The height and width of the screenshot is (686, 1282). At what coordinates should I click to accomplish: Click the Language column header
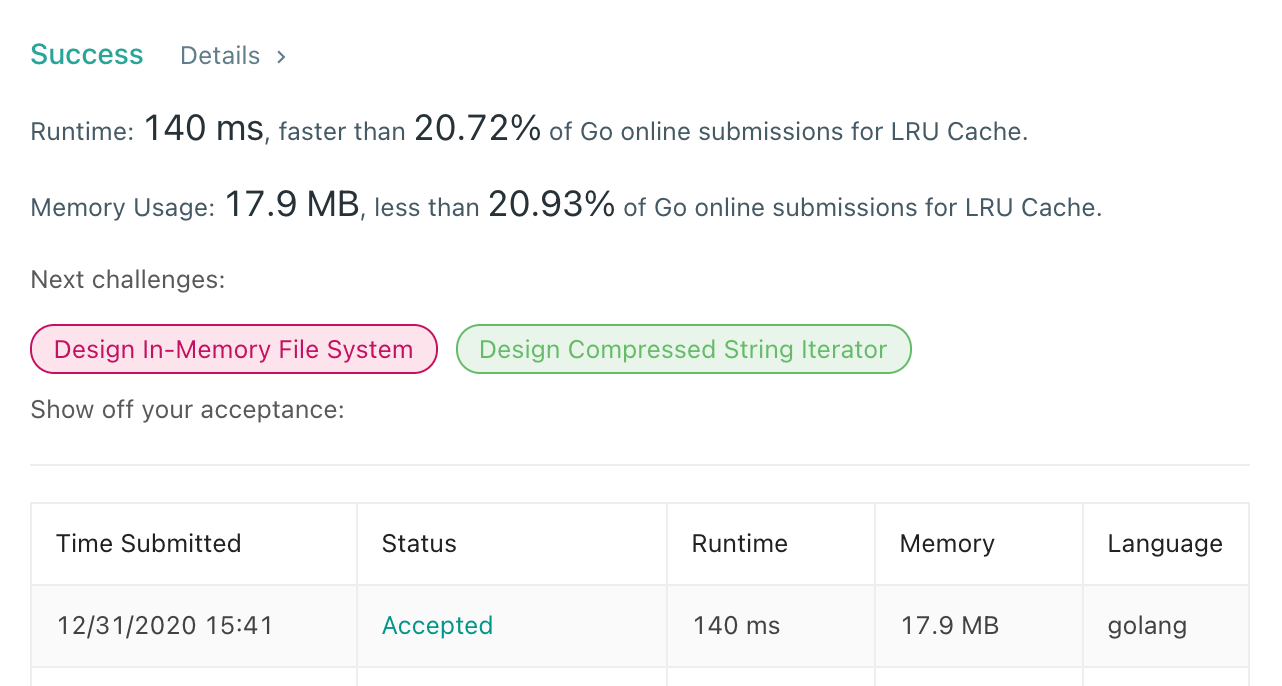point(1165,543)
